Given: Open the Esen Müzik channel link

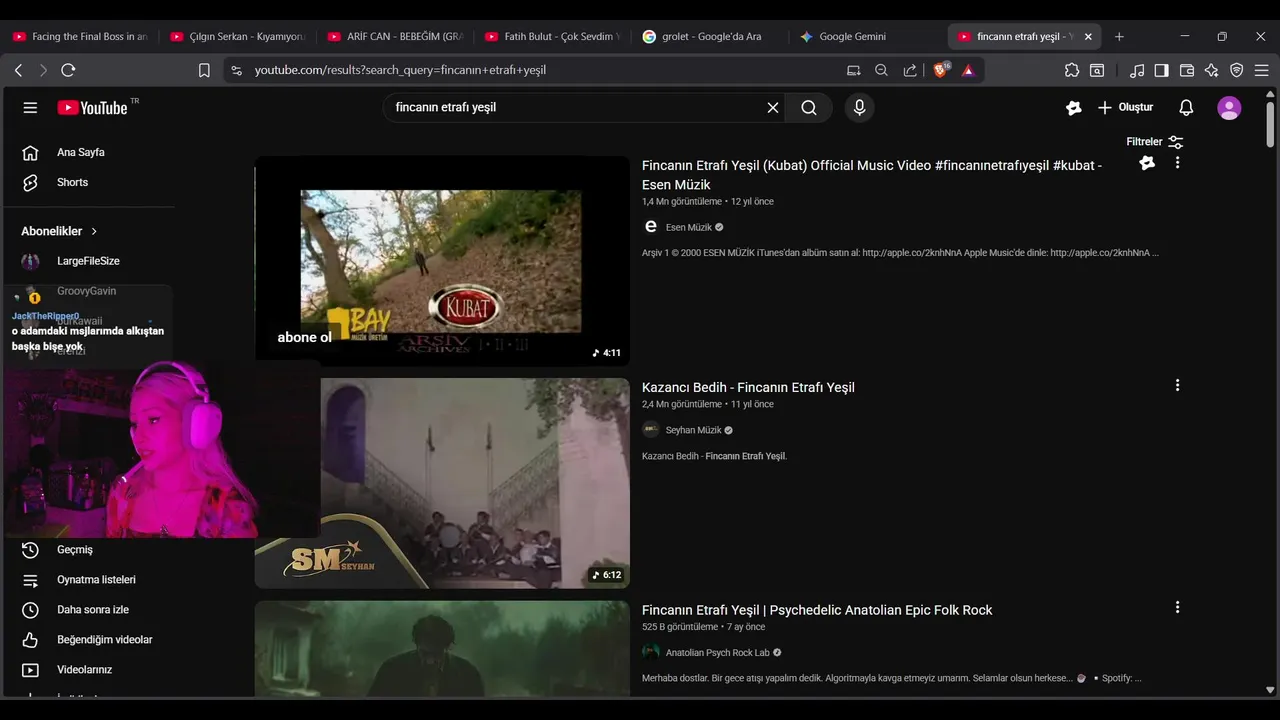Looking at the screenshot, I should click(x=689, y=227).
